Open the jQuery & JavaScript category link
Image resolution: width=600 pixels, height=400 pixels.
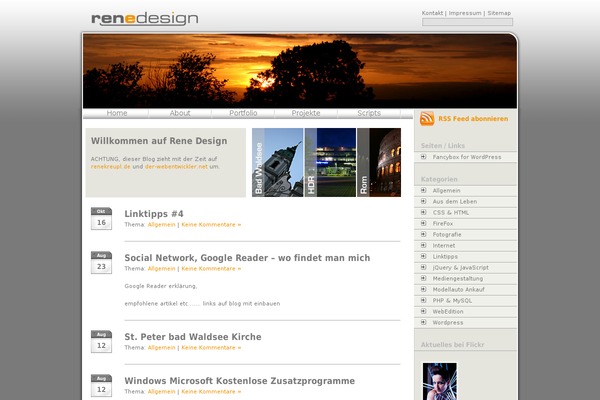point(461,268)
